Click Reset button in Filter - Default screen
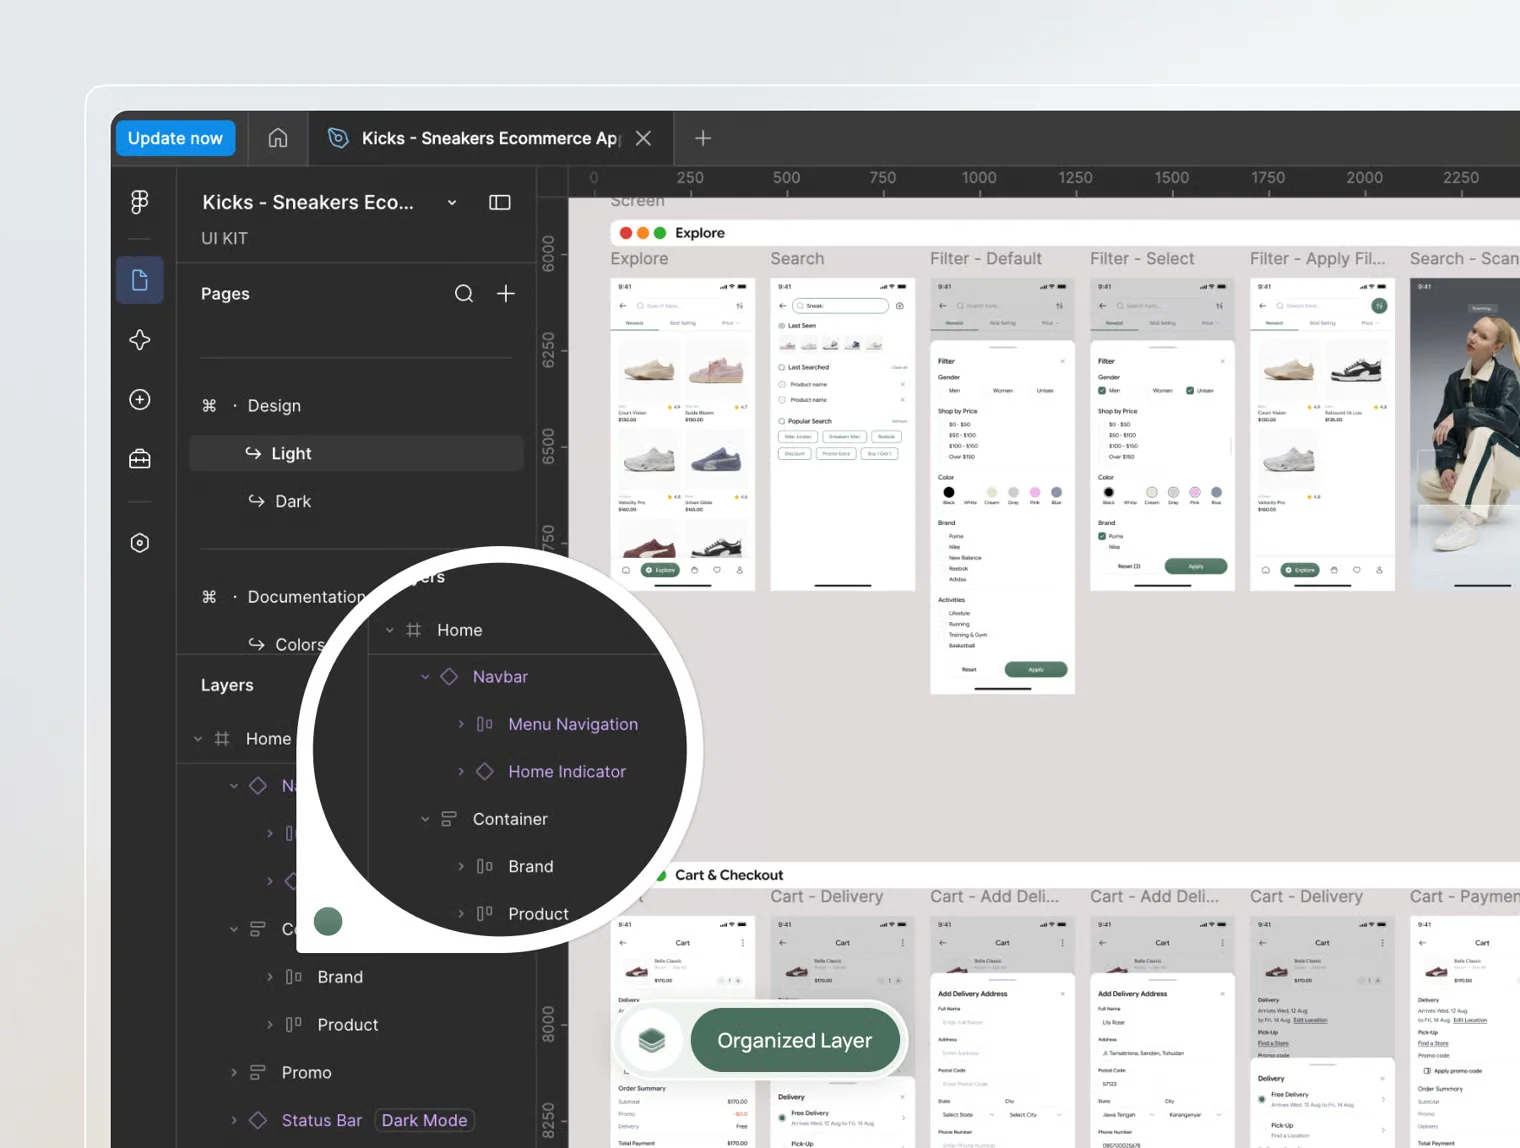 click(x=969, y=669)
